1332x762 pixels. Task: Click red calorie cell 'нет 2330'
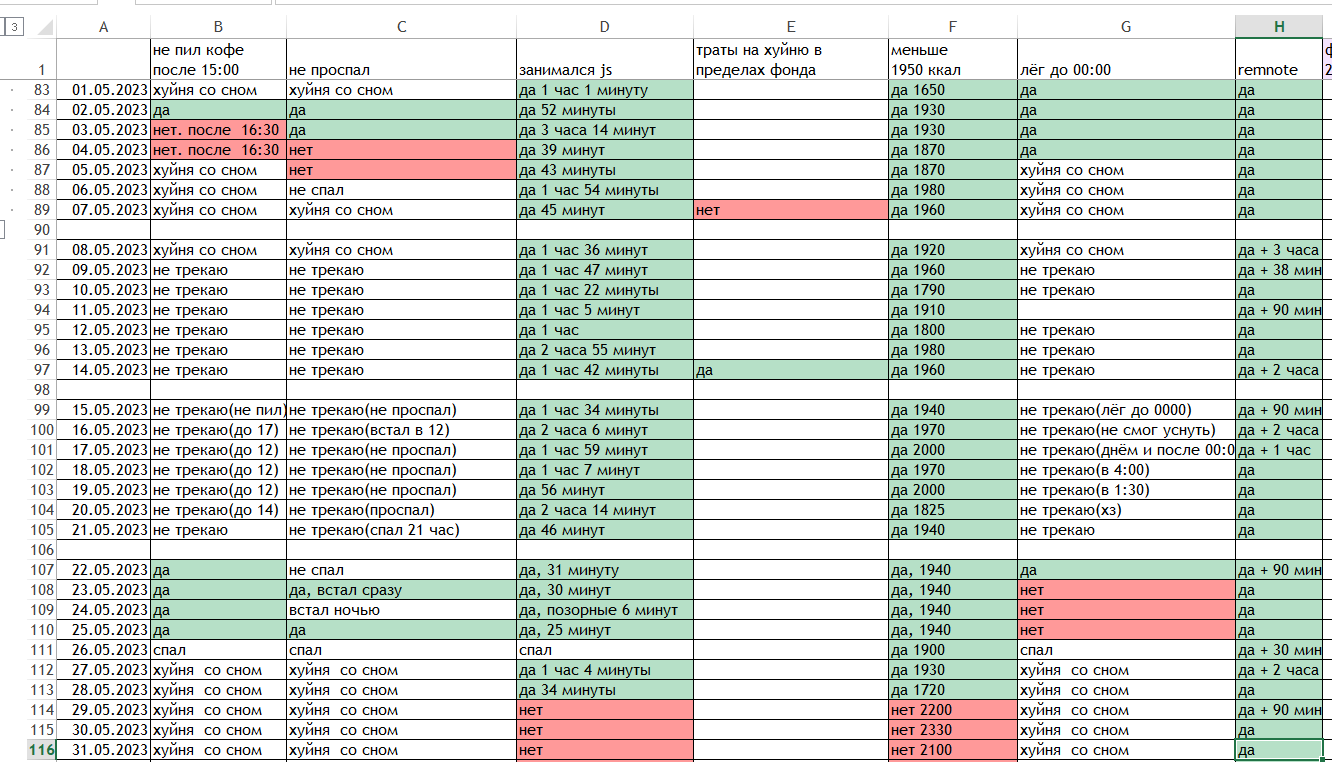pyautogui.click(x=952, y=730)
